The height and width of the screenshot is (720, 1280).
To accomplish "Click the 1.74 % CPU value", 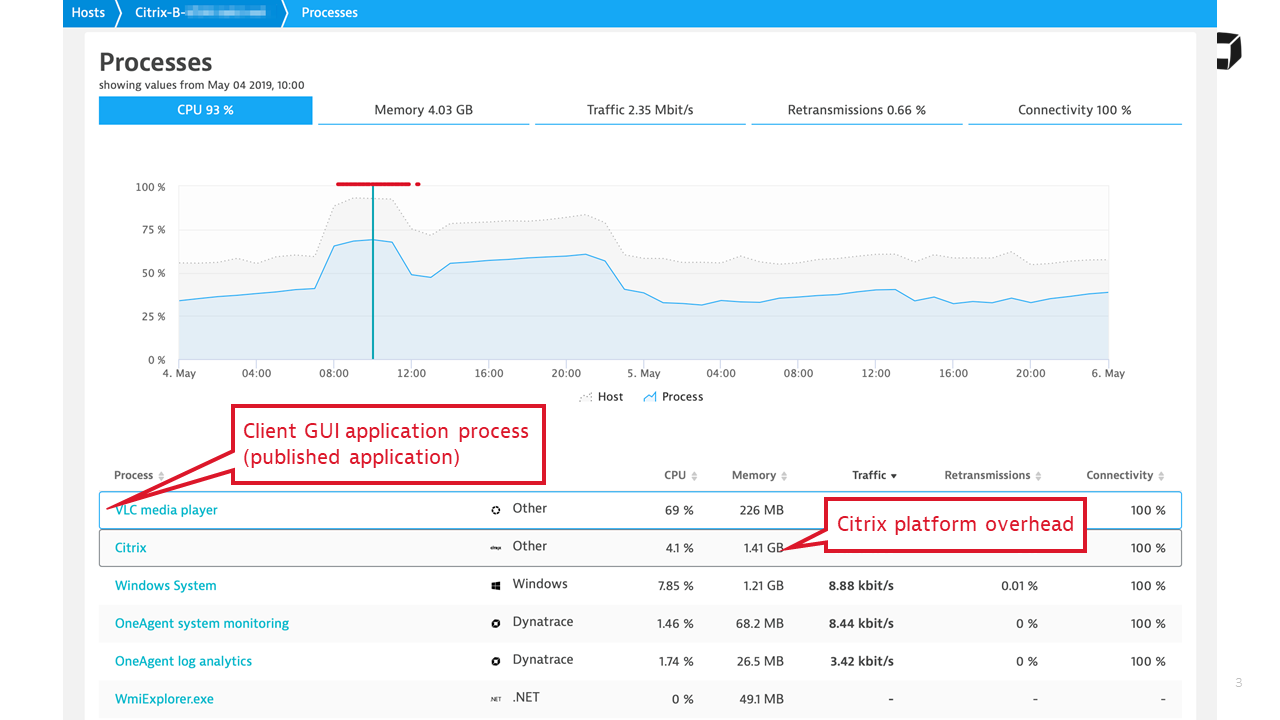I will 675,662.
